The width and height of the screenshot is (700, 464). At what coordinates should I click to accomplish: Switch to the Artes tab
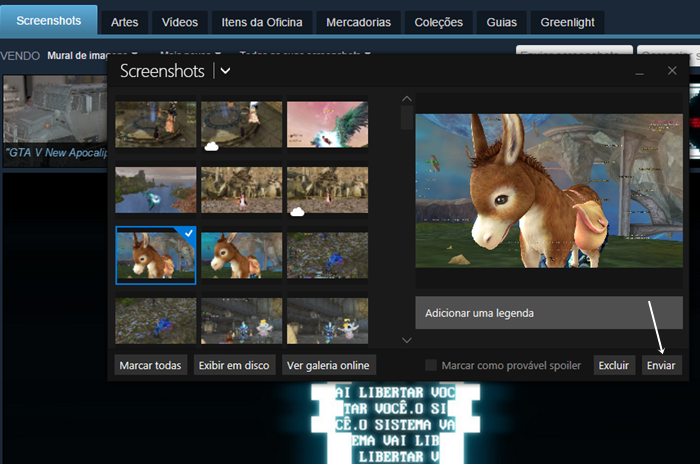125,22
